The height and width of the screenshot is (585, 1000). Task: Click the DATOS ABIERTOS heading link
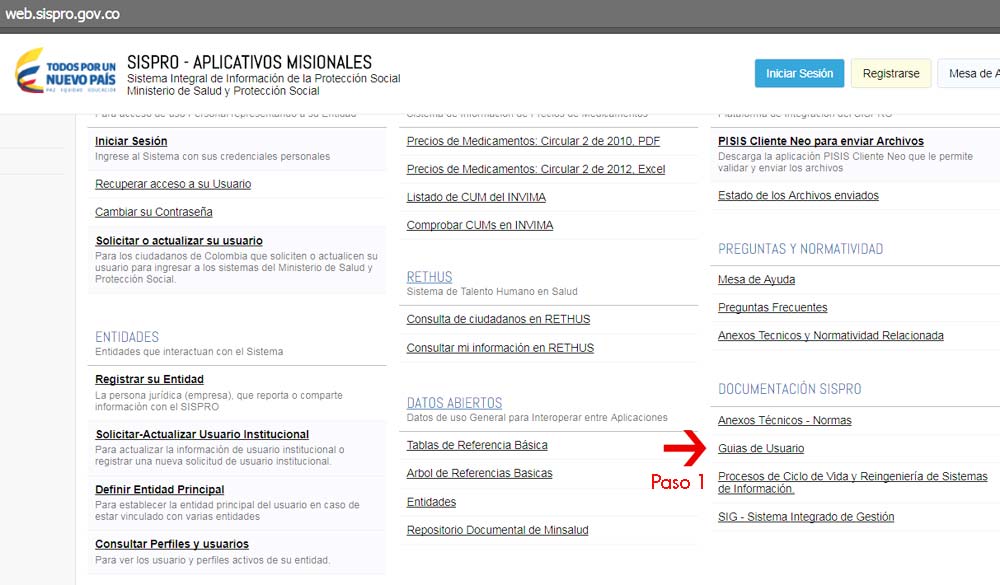(454, 403)
